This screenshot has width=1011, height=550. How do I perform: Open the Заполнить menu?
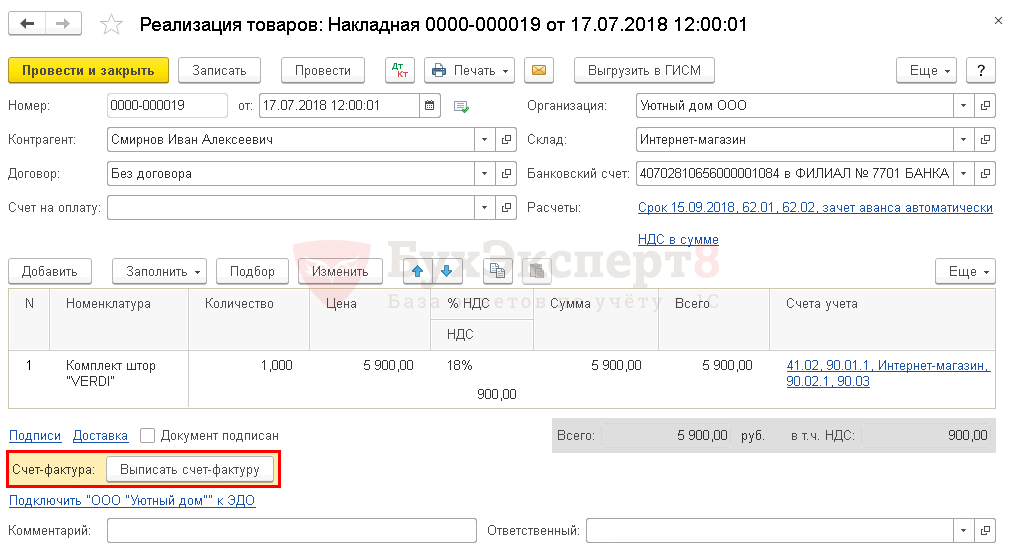[x=159, y=271]
